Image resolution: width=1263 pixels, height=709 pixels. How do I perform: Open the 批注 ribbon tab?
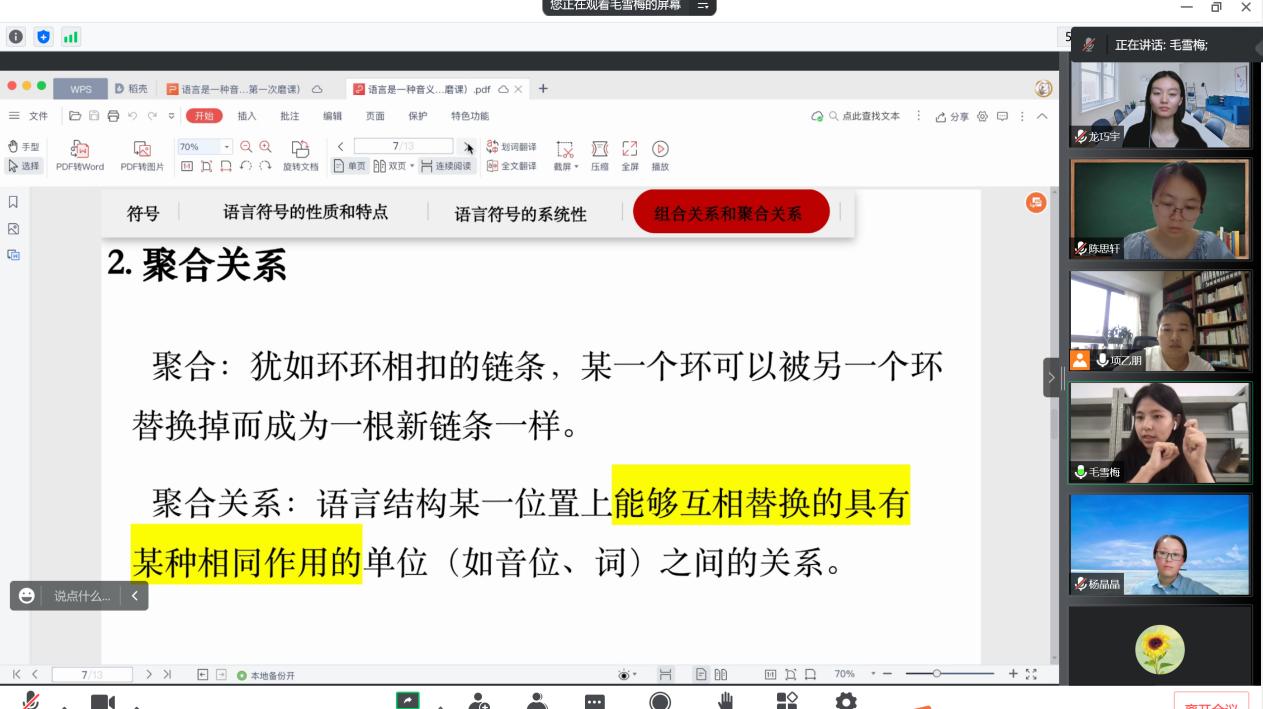[289, 116]
